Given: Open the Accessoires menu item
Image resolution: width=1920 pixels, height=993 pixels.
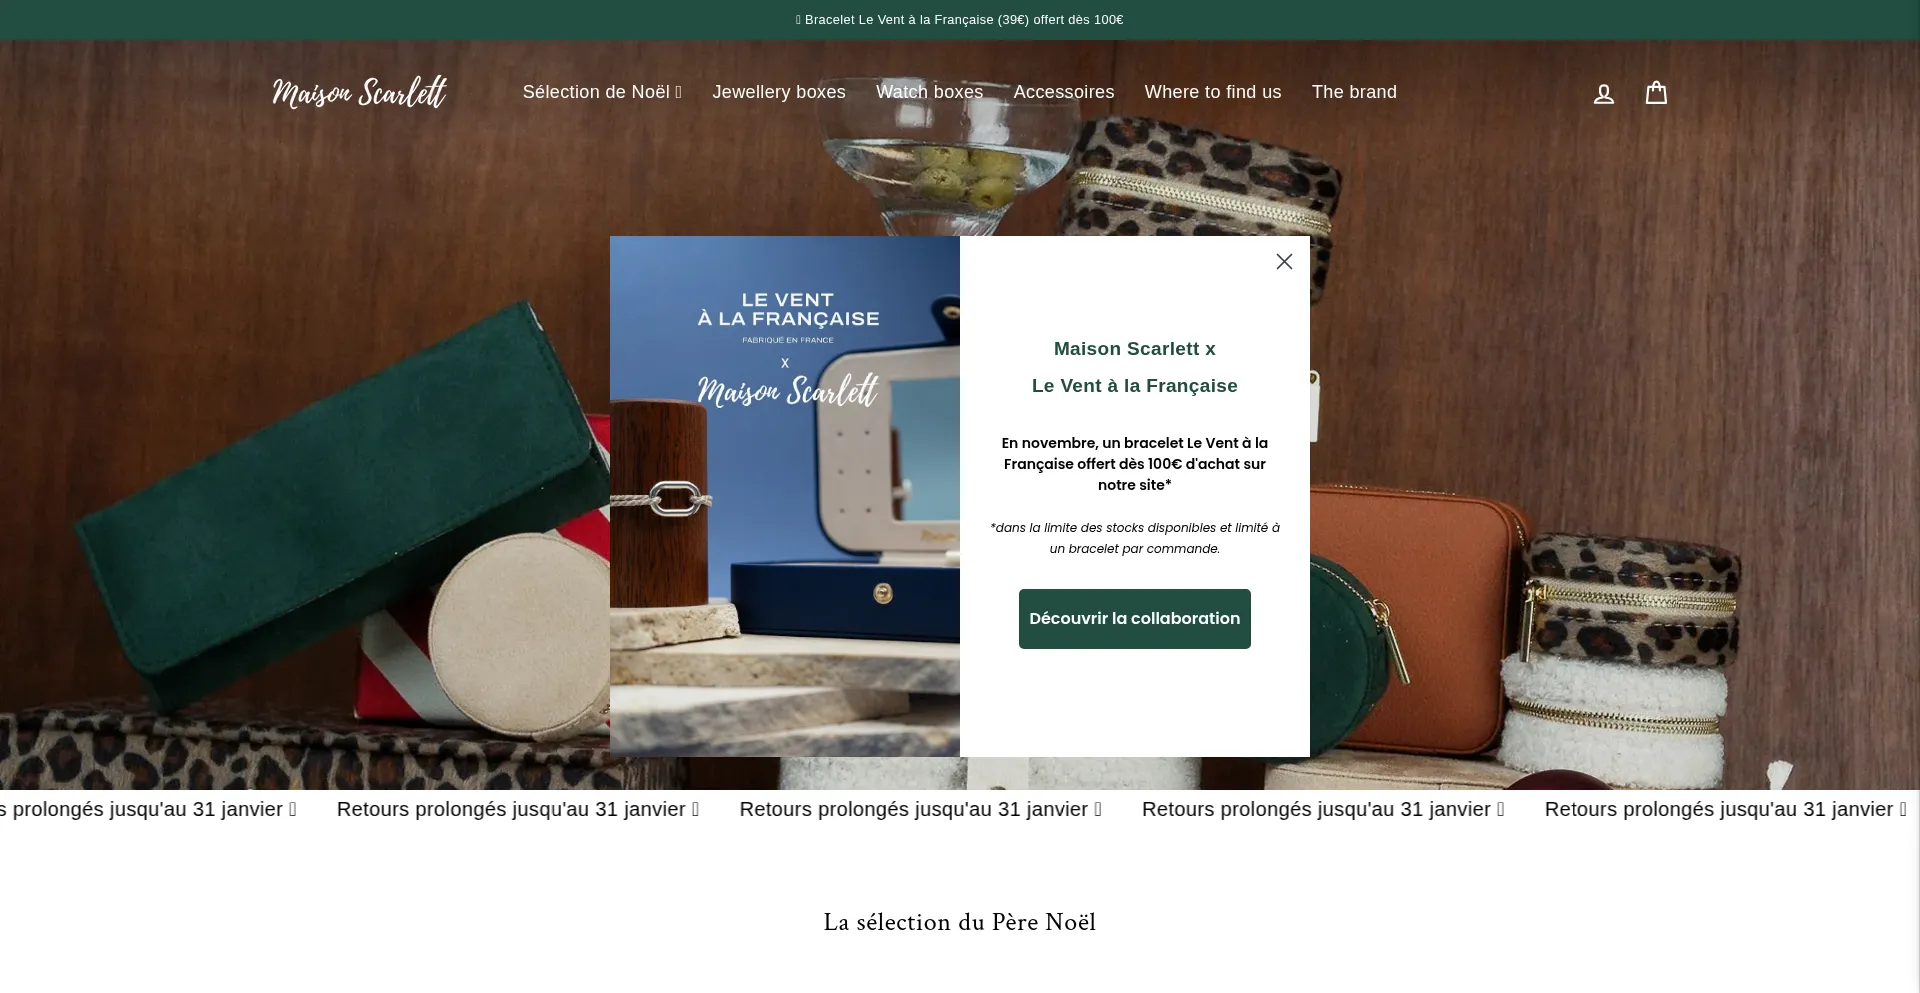Looking at the screenshot, I should (x=1063, y=92).
